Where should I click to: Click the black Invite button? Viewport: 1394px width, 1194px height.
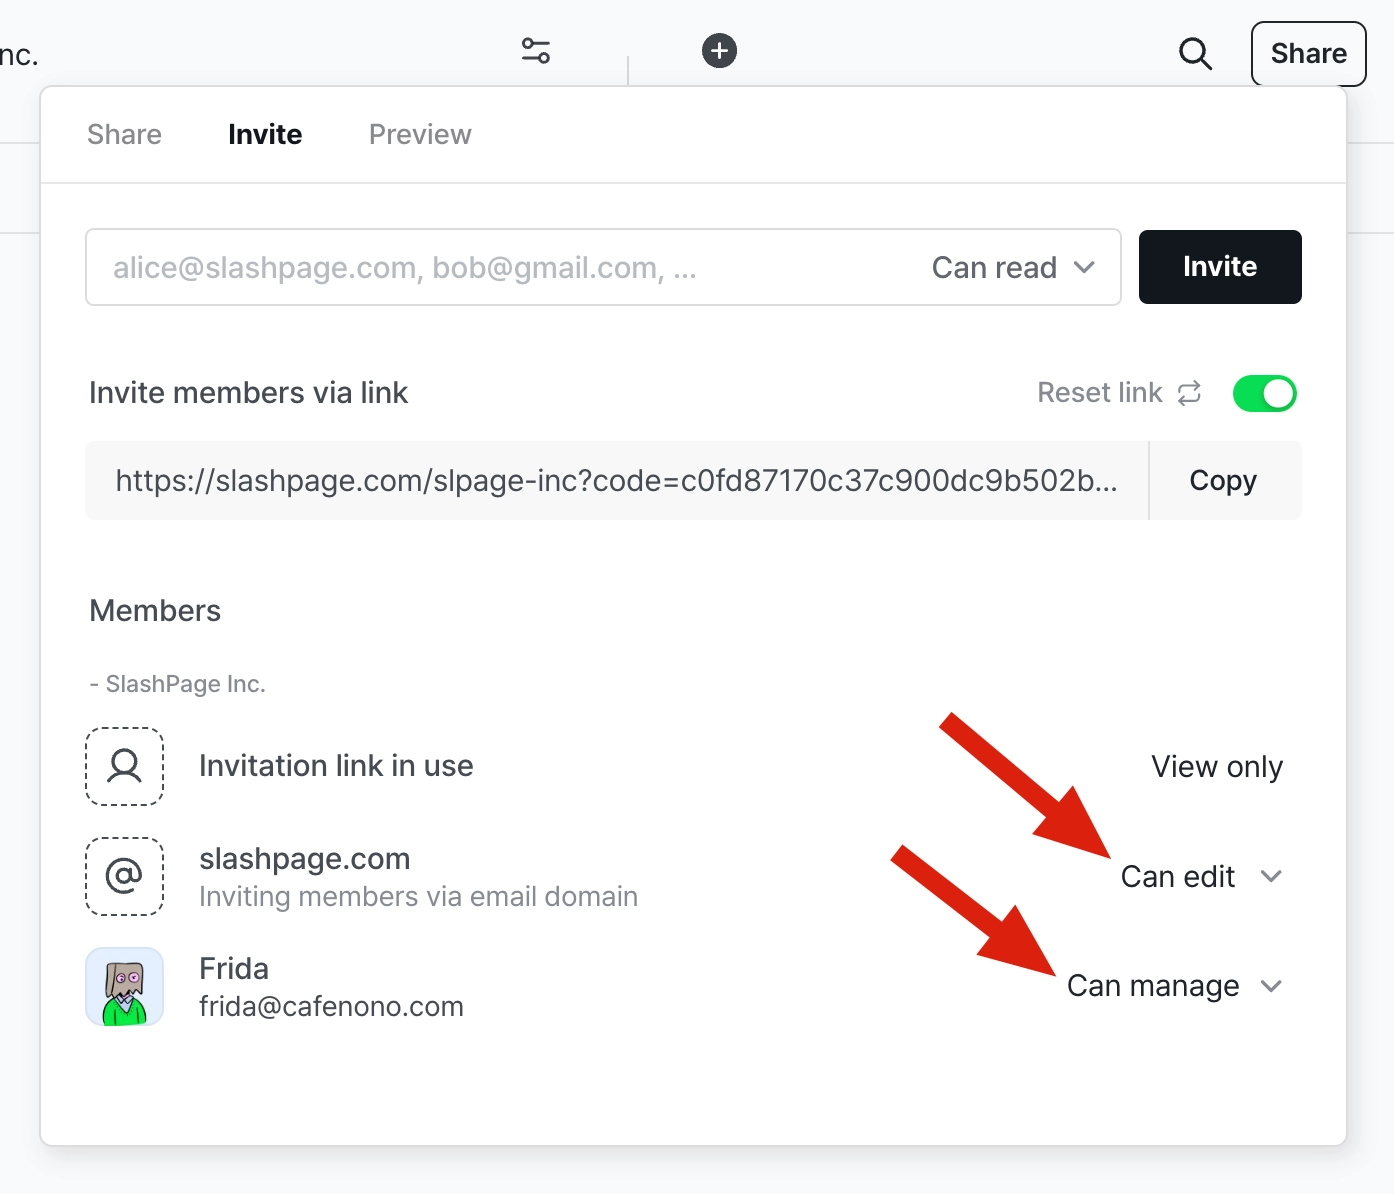click(x=1220, y=267)
